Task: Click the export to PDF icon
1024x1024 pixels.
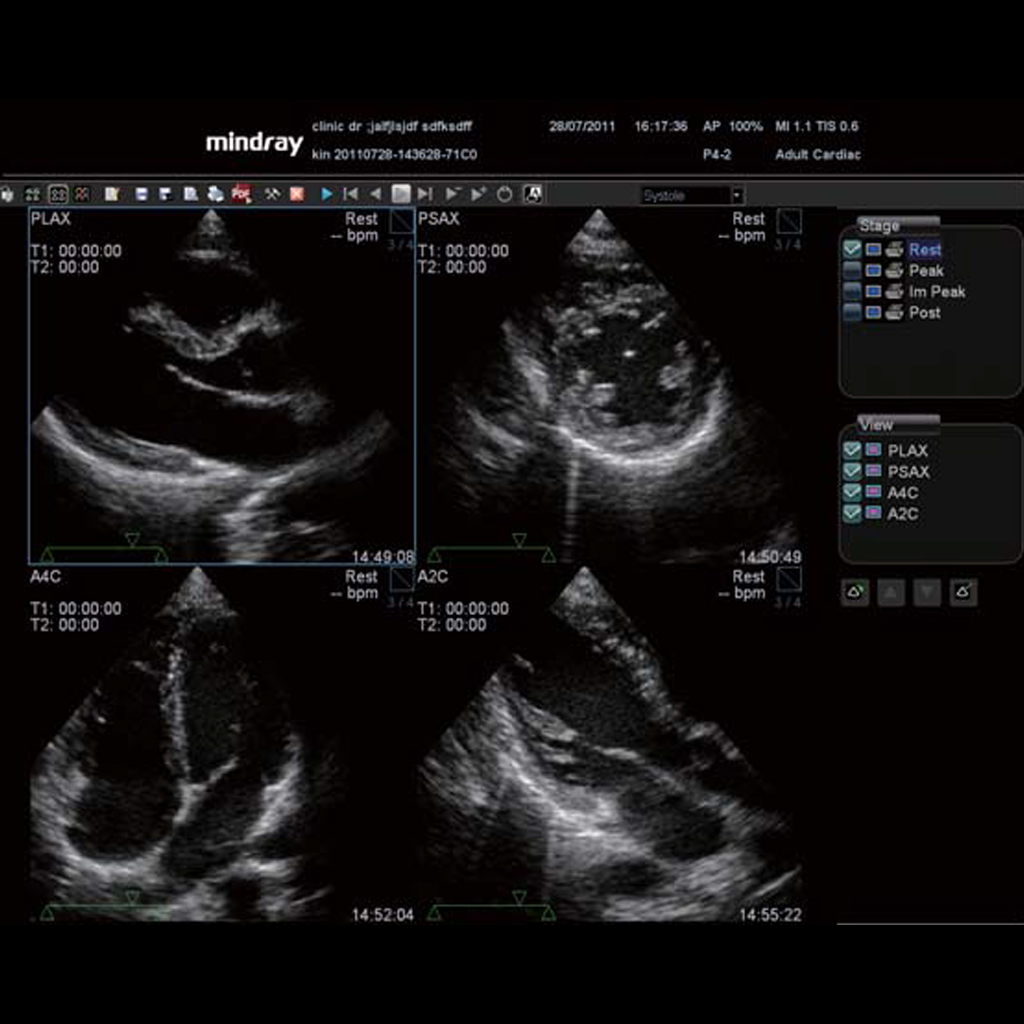Action: point(241,195)
